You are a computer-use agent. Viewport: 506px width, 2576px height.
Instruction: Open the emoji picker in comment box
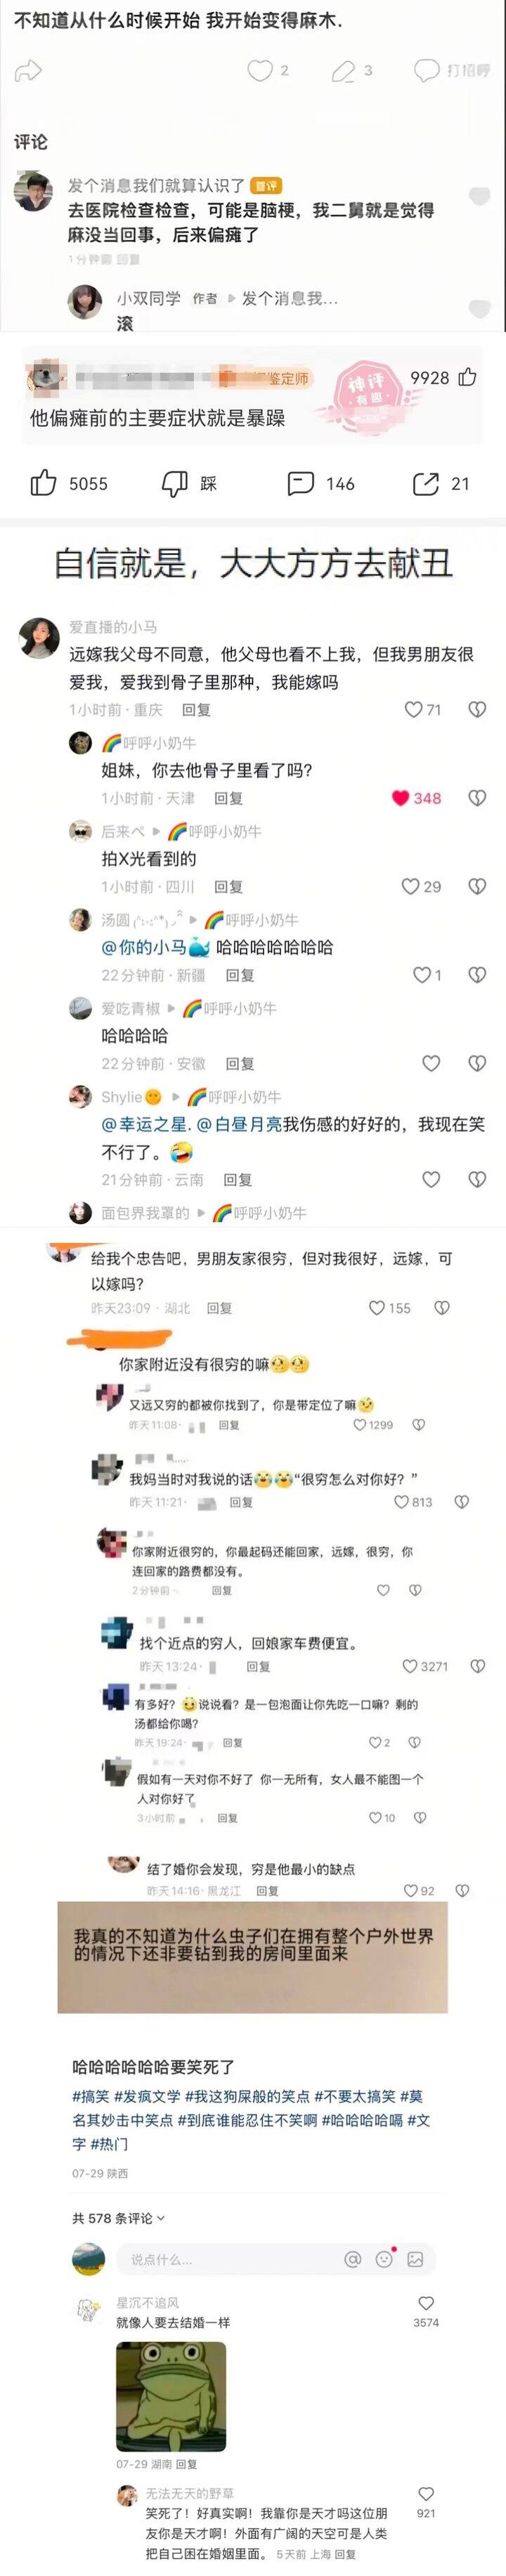384,2258
